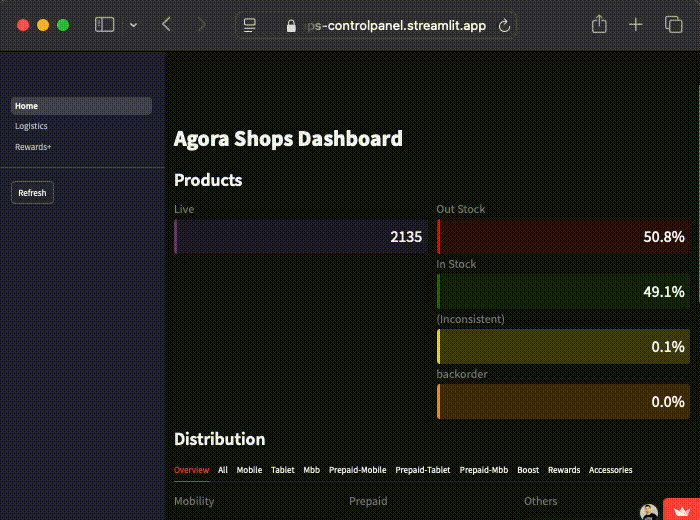Open sidebar options dropdown chevron

[133, 25]
